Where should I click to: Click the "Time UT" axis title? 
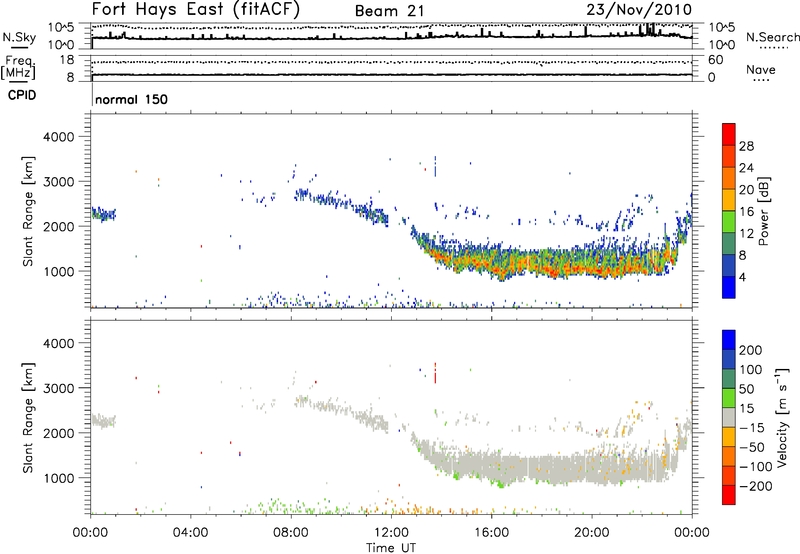point(391,548)
